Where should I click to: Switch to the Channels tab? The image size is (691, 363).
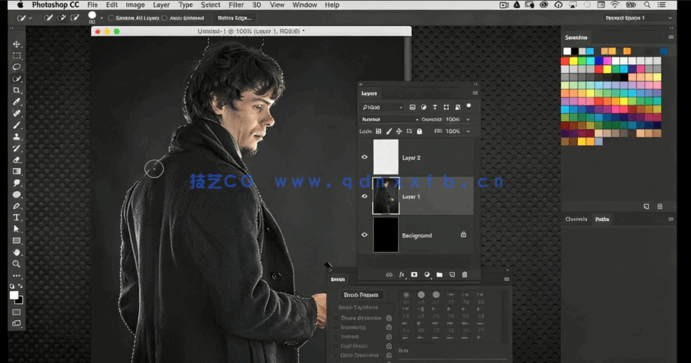576,219
